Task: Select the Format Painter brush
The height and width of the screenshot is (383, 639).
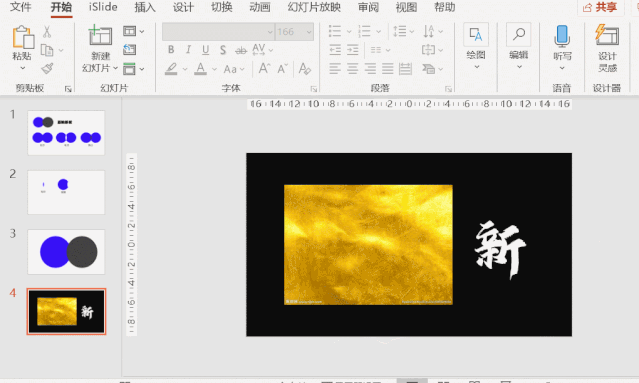Action: (x=47, y=68)
